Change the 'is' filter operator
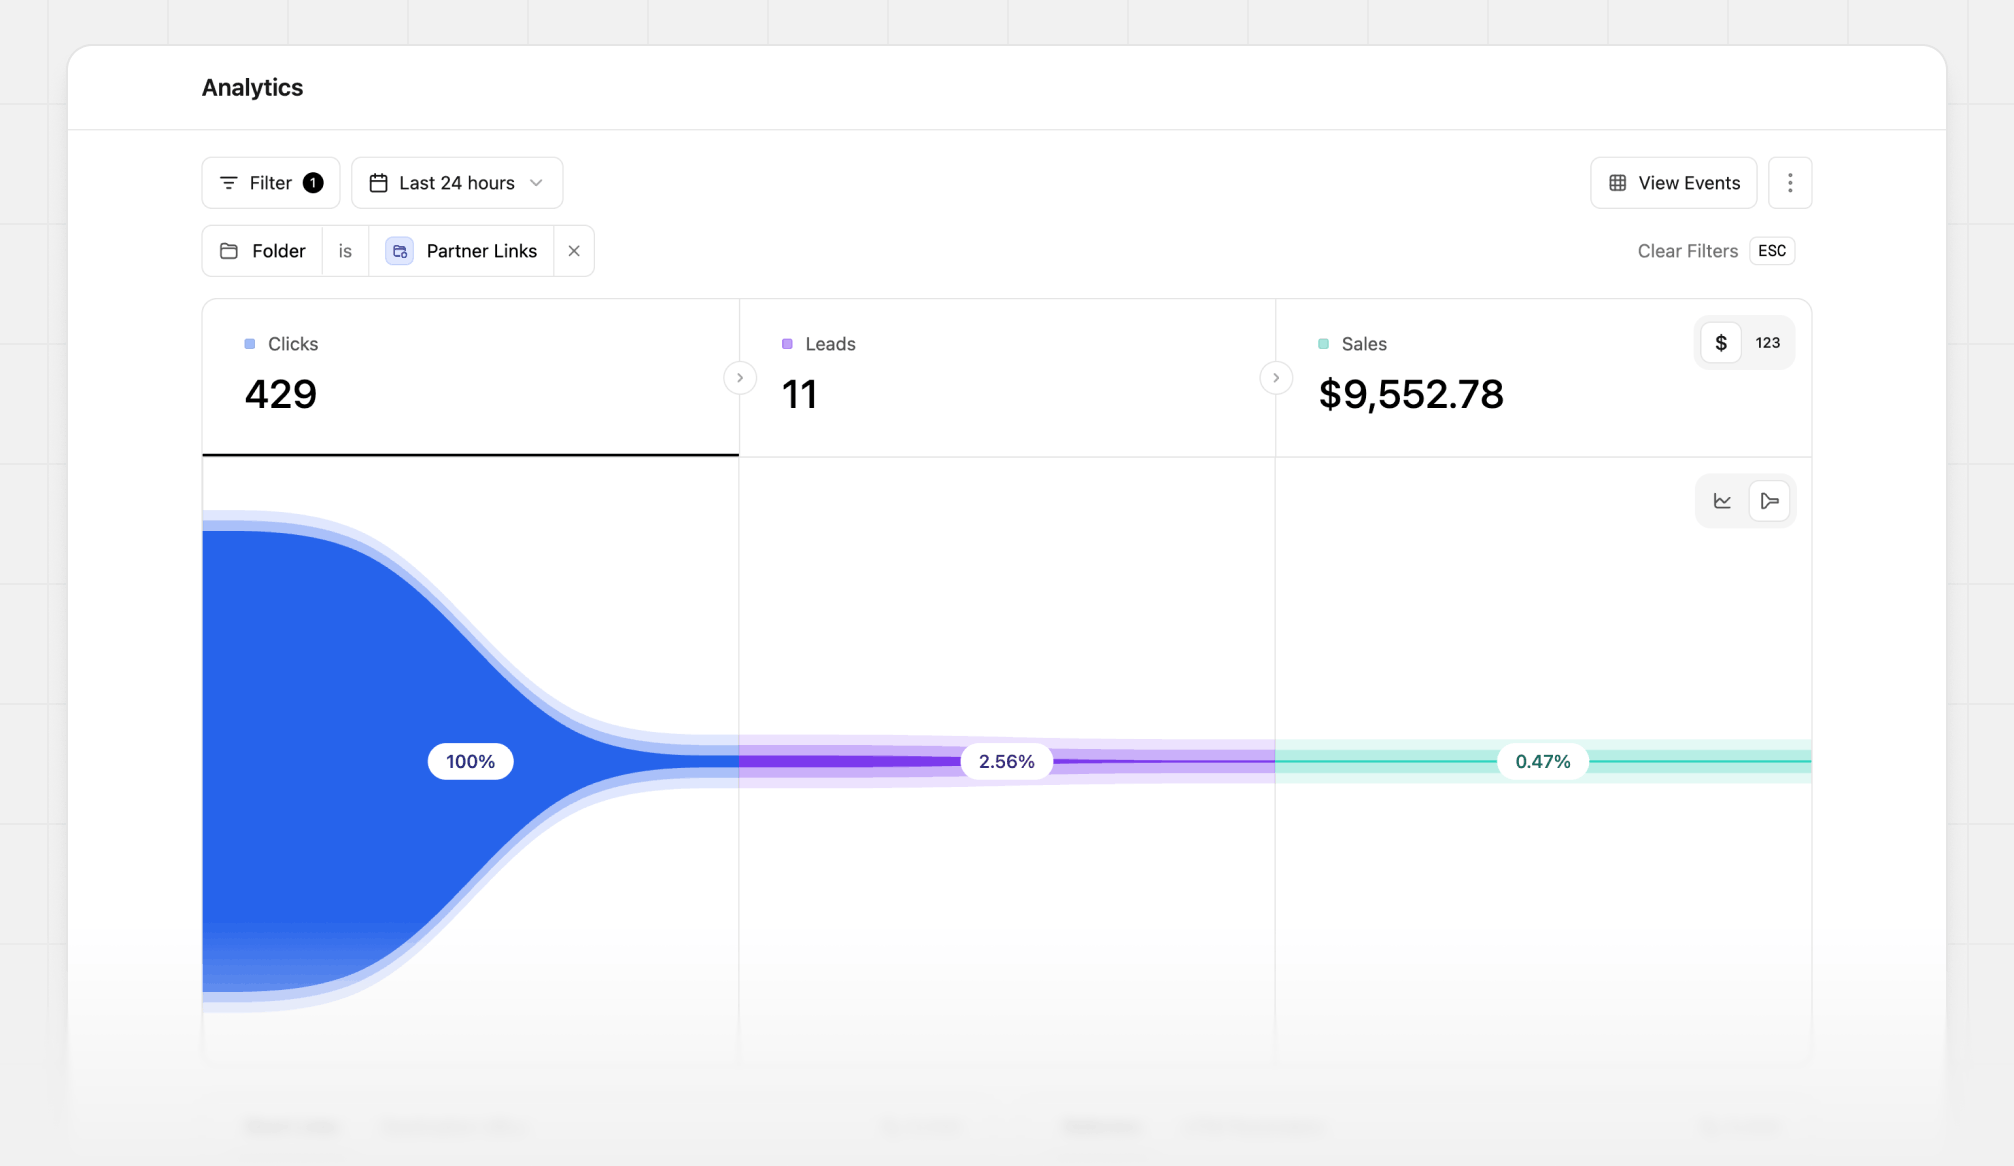Viewport: 2014px width, 1166px height. (x=345, y=251)
